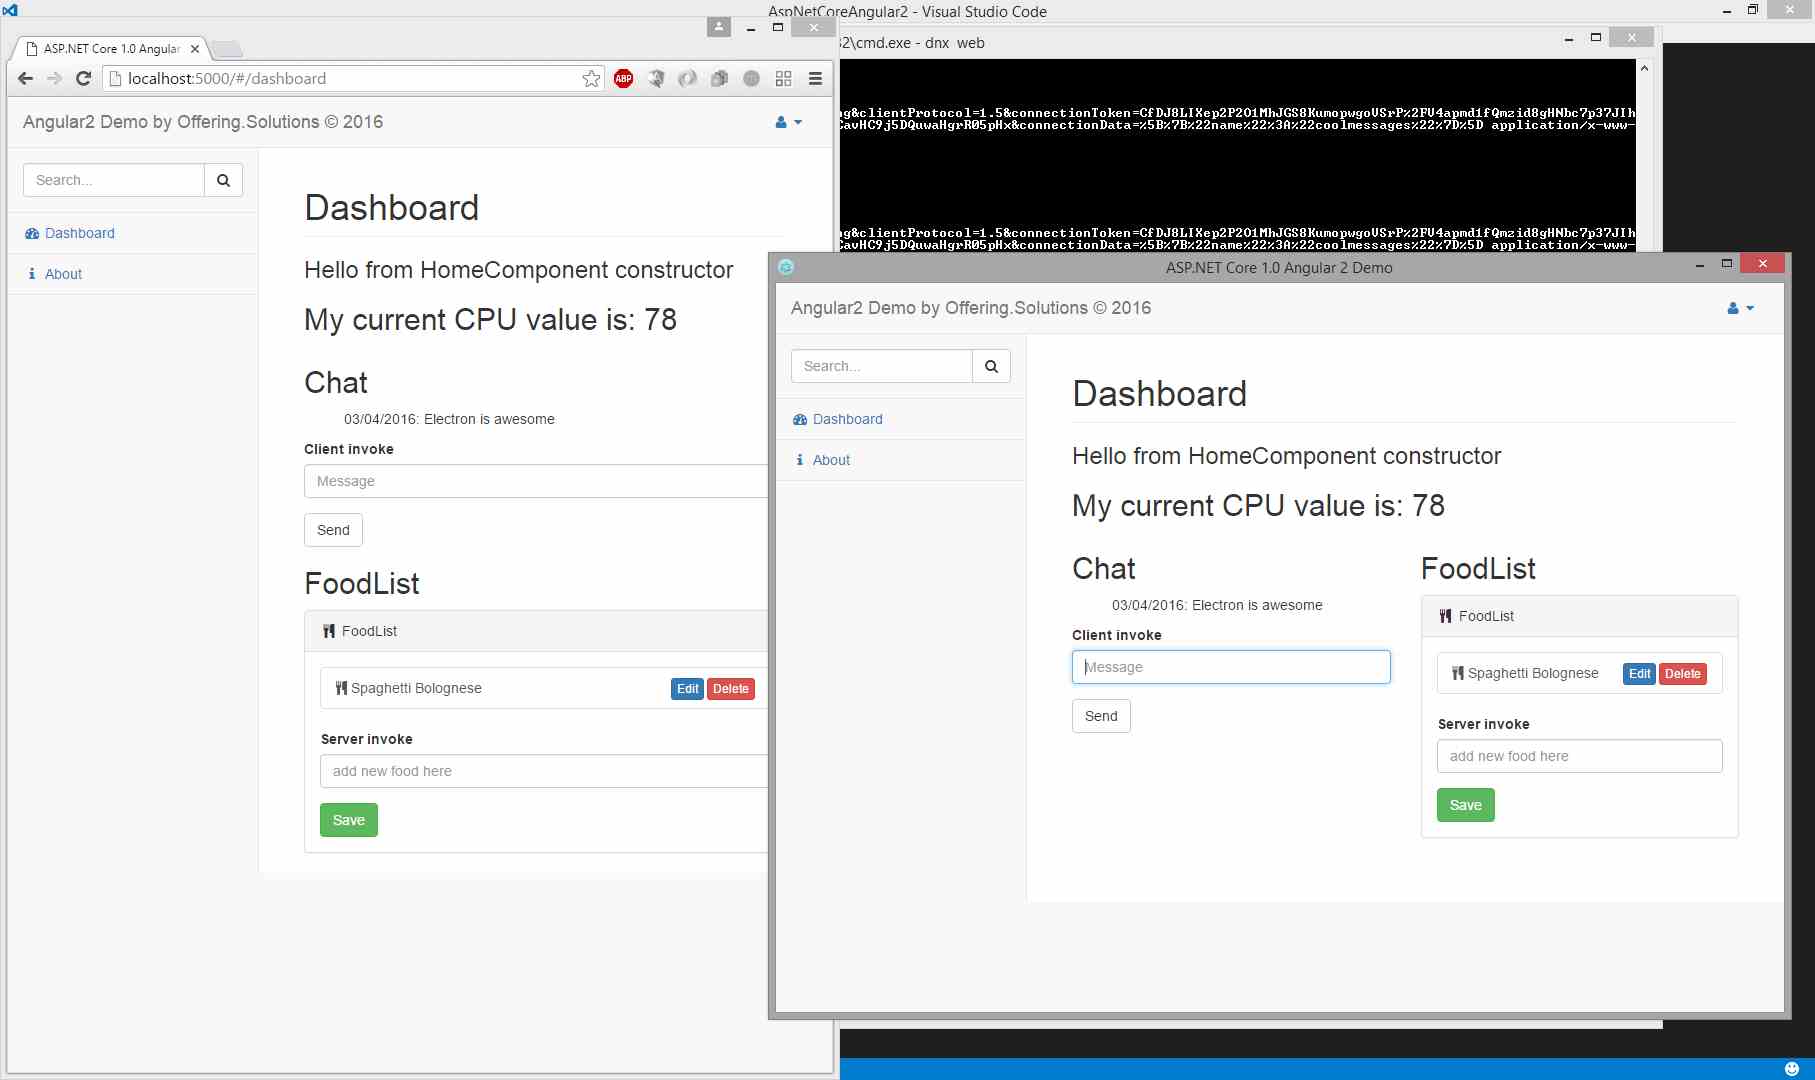1815x1080 pixels.
Task: Click green Save button in Electron window
Action: point(1466,805)
